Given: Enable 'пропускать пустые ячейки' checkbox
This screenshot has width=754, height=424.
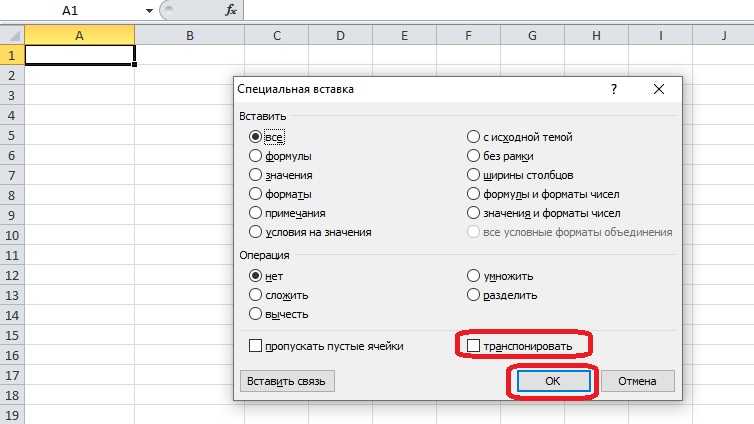Looking at the screenshot, I should click(x=255, y=346).
